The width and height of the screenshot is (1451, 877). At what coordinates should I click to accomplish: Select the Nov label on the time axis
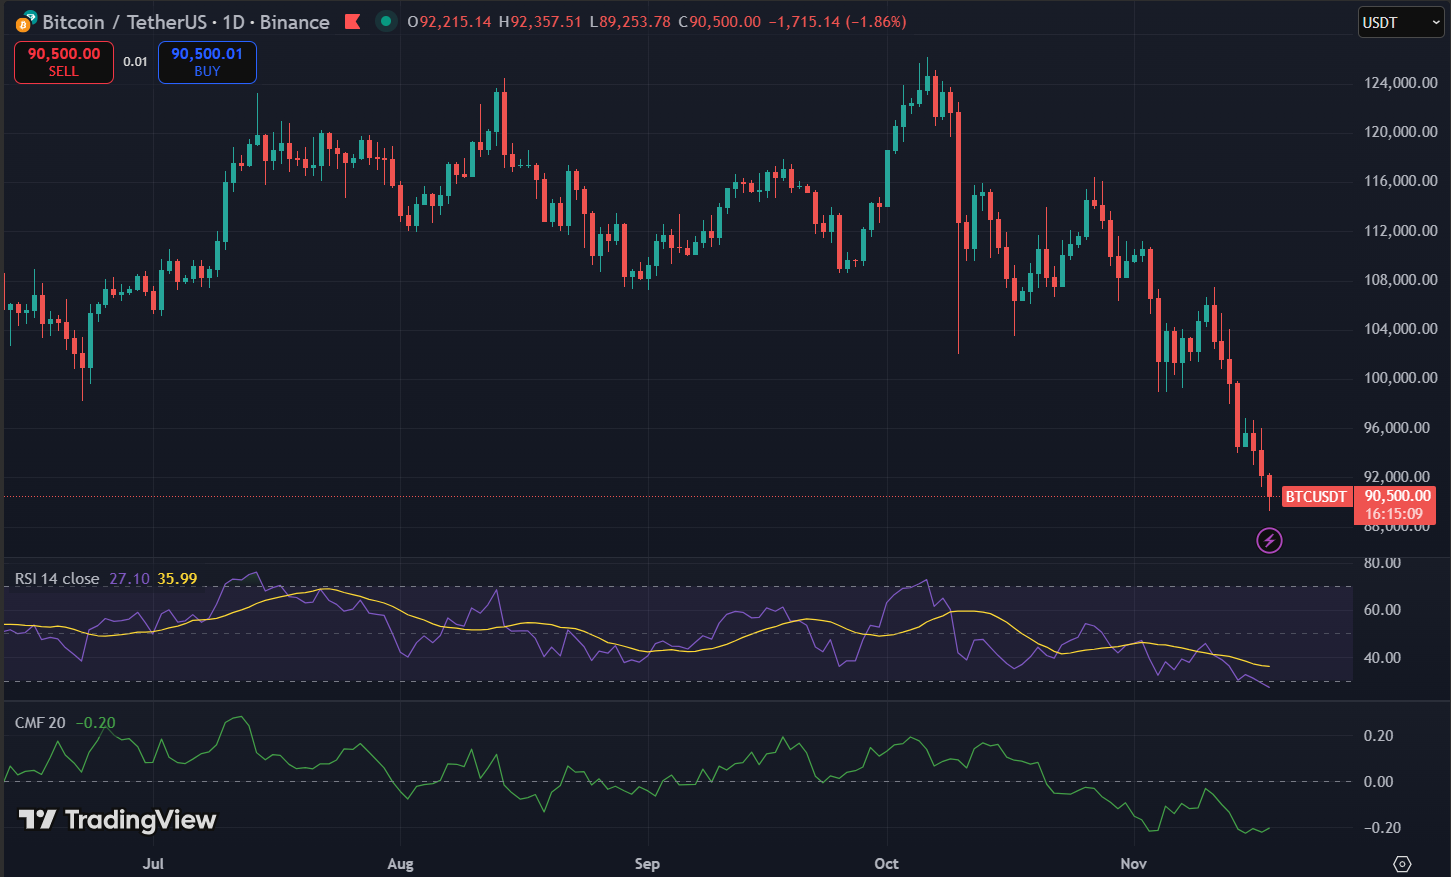click(x=1131, y=863)
